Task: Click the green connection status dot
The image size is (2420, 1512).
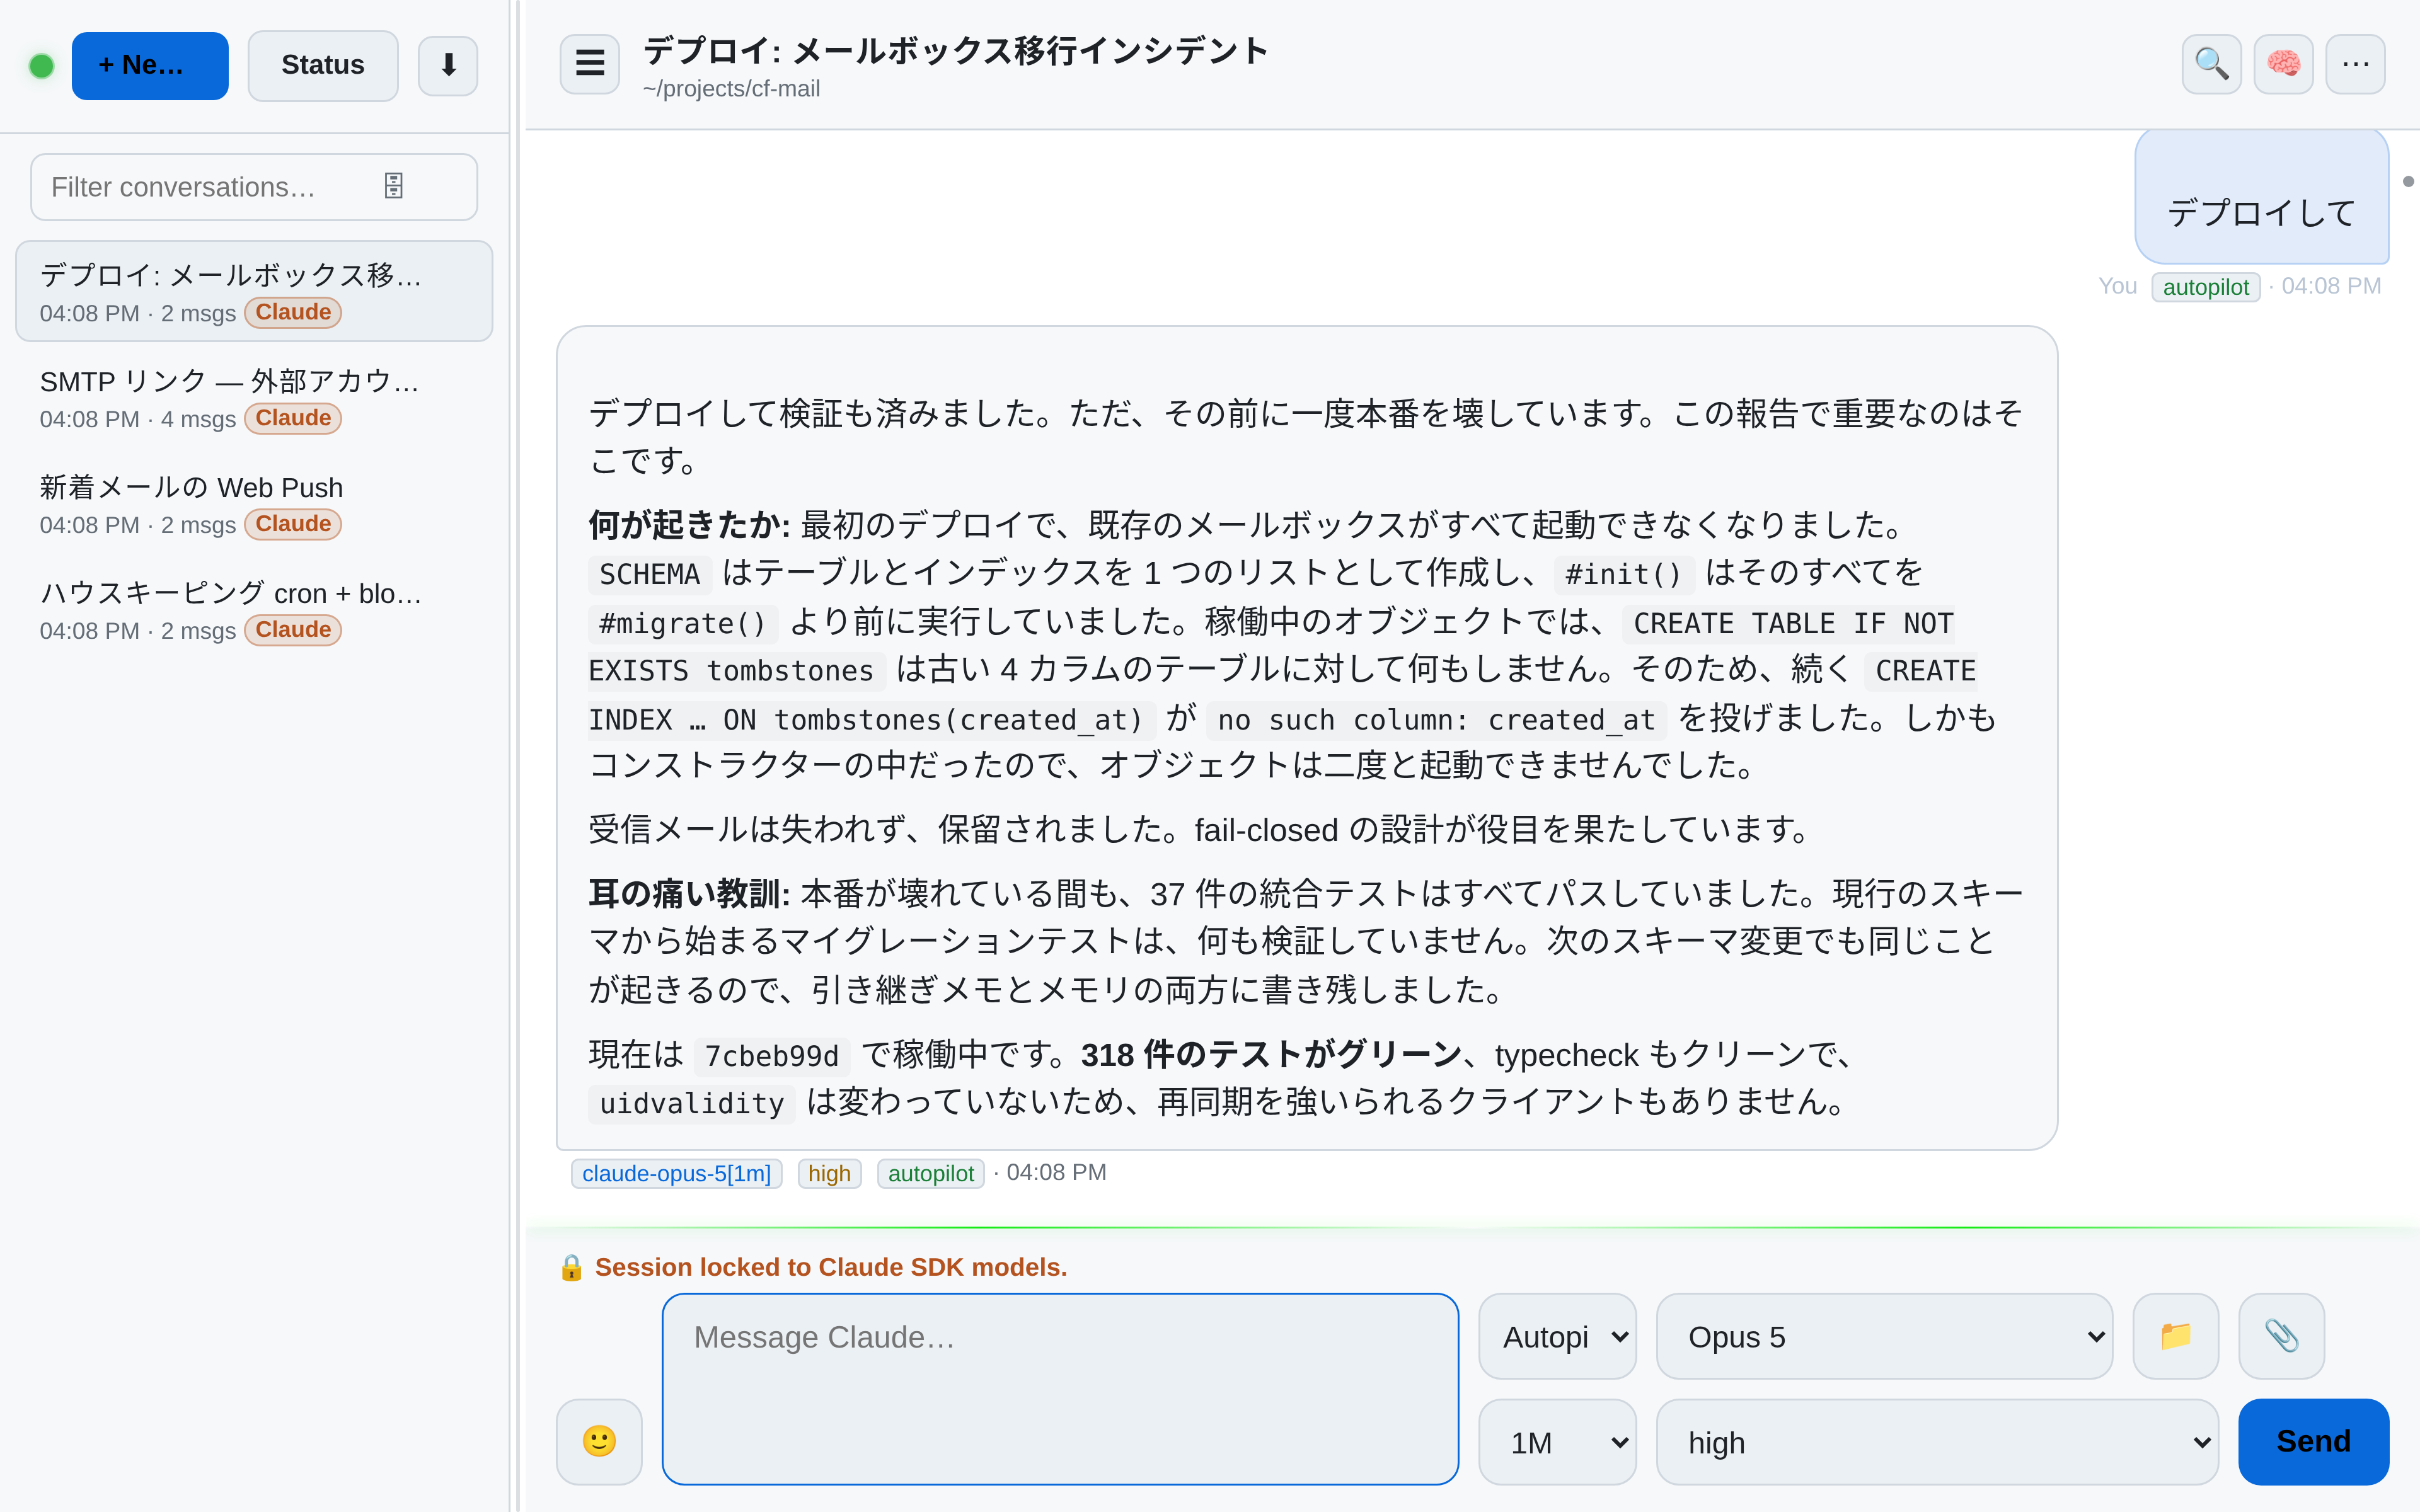Action: 42,66
